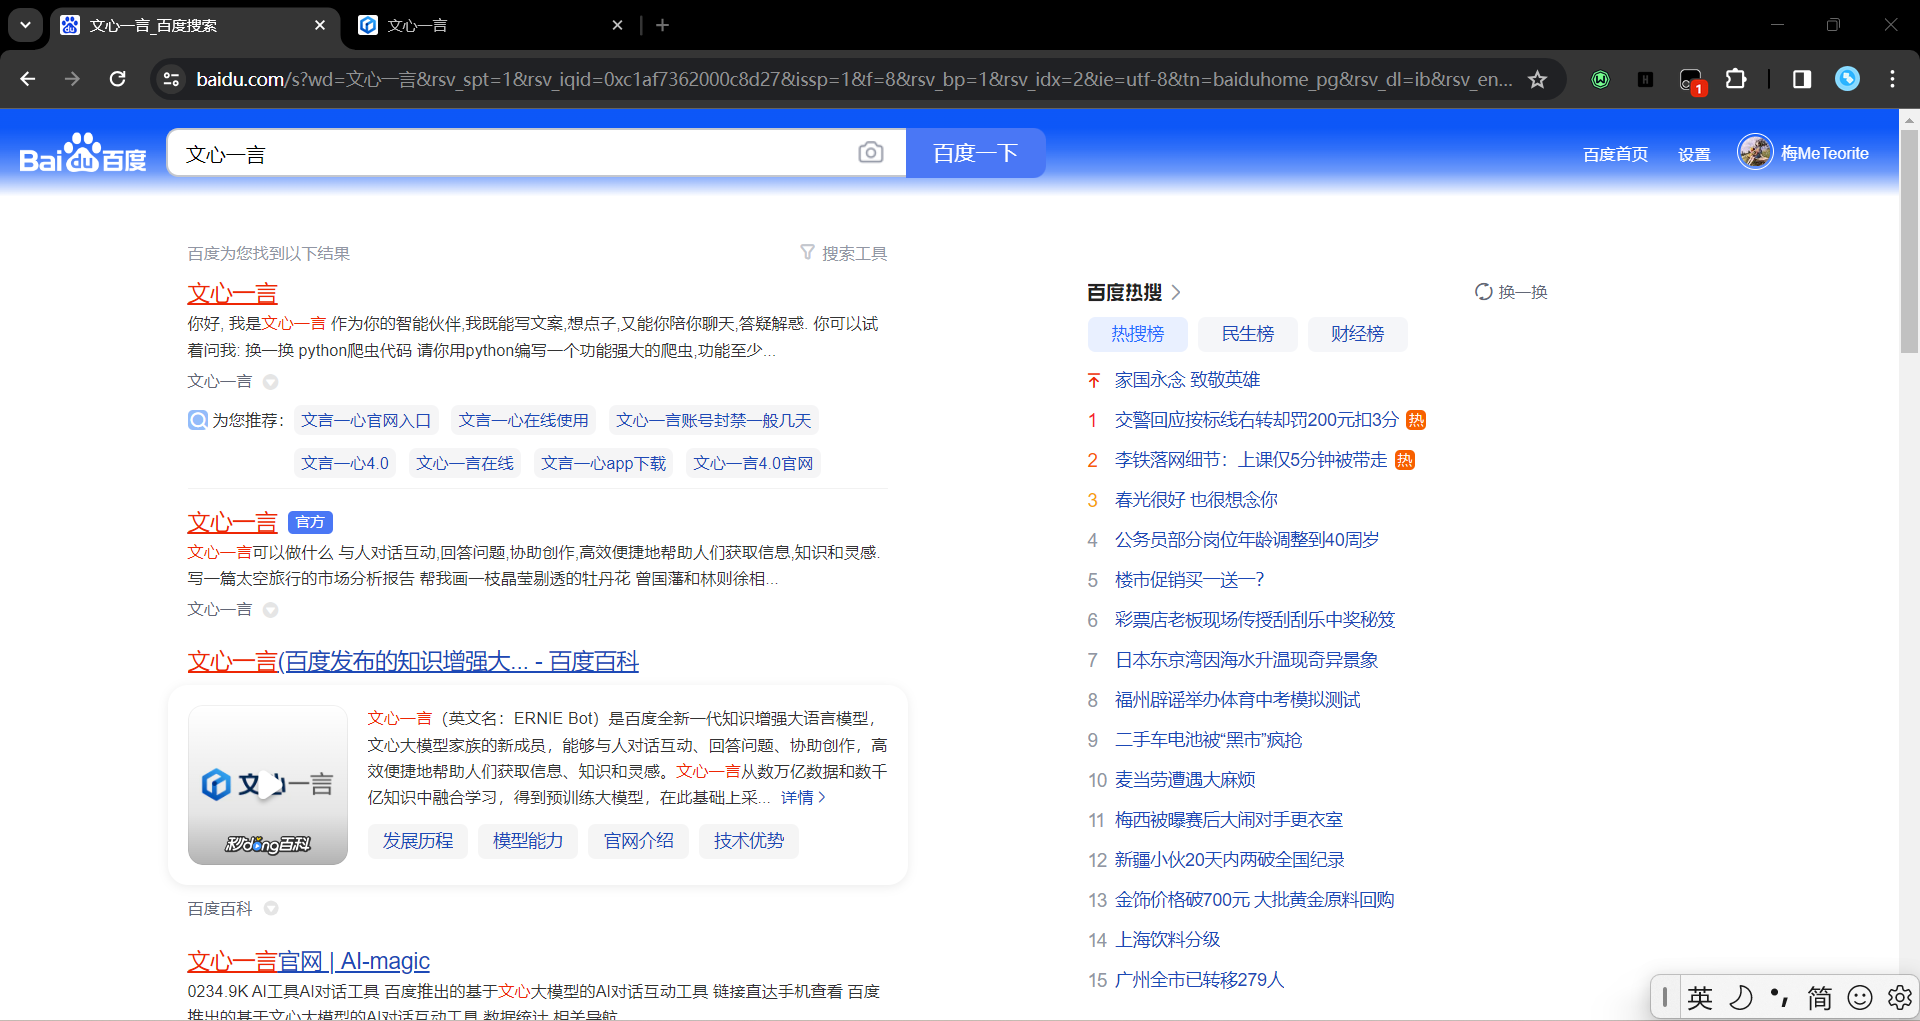View site information icon in address bar
Viewport: 1920px width, 1021px height.
pos(172,79)
